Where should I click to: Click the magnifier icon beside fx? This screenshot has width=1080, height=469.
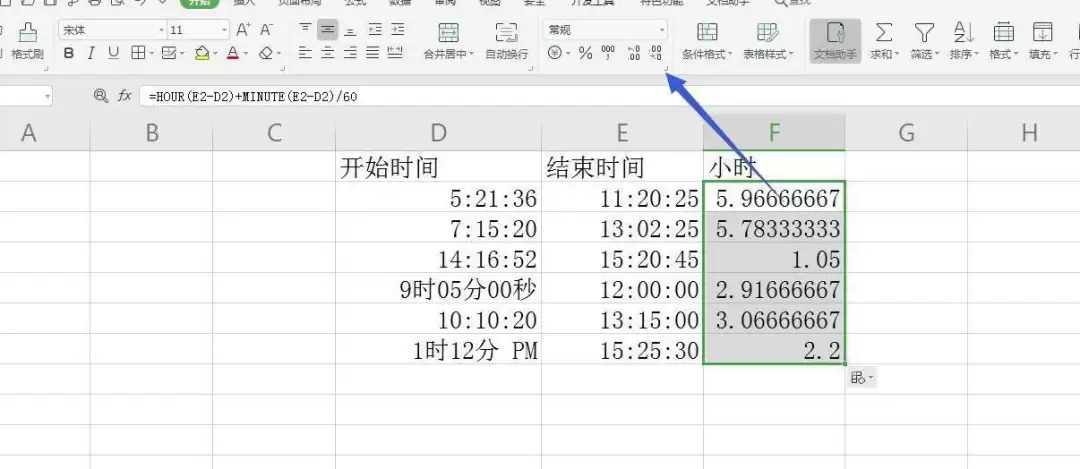tap(101, 96)
